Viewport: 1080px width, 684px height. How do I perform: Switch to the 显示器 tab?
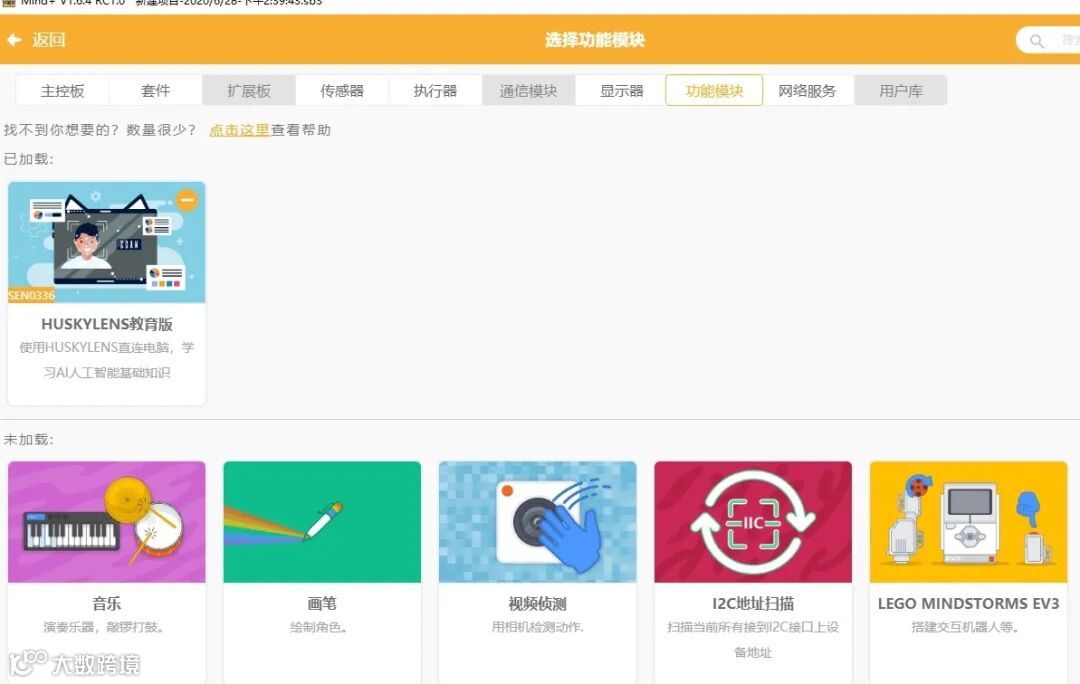[x=621, y=90]
